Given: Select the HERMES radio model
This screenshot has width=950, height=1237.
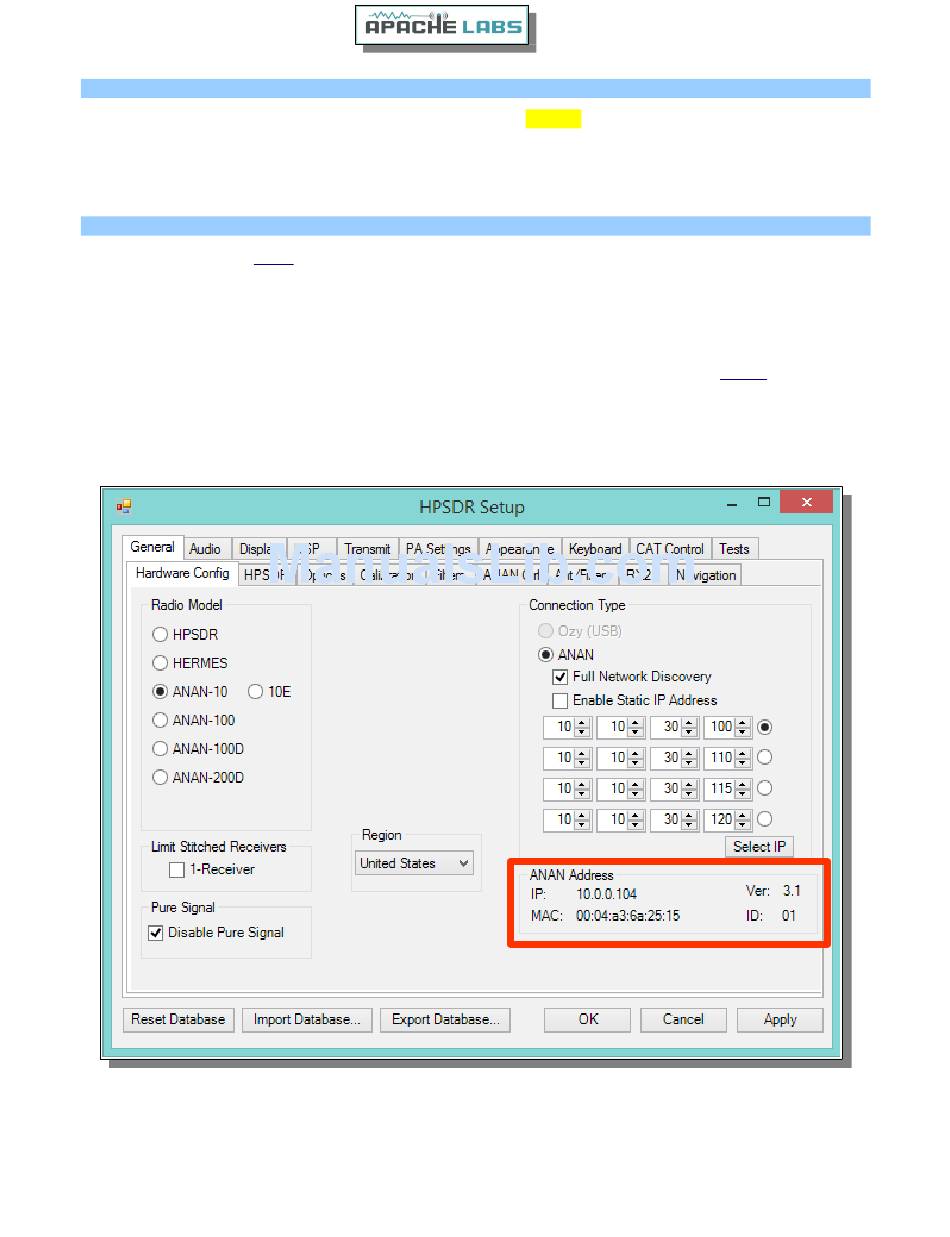Looking at the screenshot, I should [160, 663].
